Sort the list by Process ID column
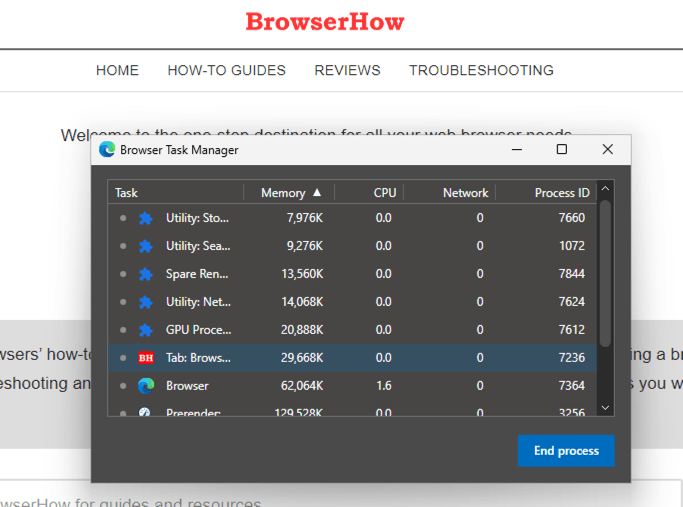The image size is (683, 507). (561, 193)
